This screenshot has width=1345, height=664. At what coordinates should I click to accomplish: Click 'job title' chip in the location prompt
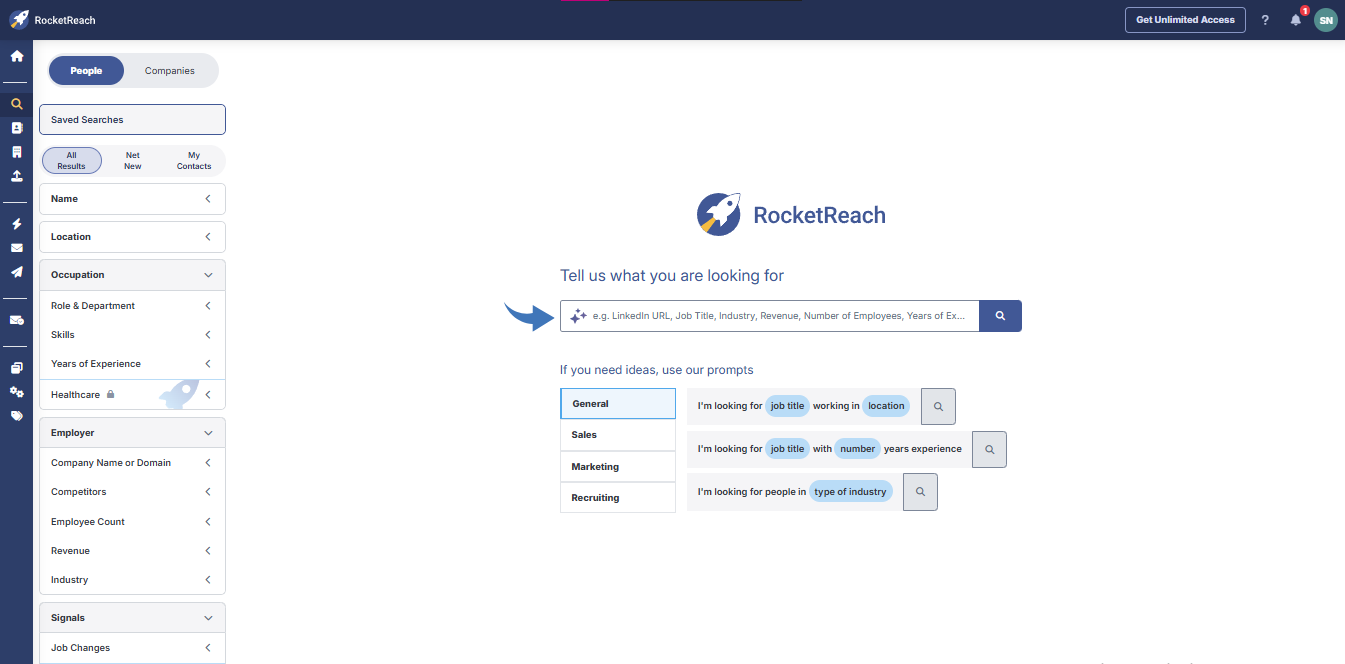coord(787,406)
